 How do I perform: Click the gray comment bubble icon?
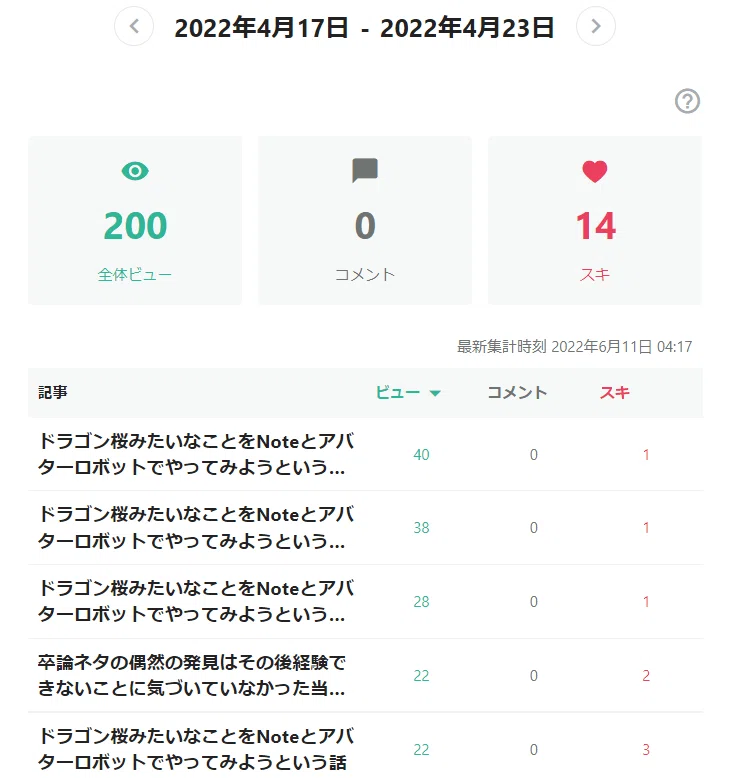pos(365,171)
